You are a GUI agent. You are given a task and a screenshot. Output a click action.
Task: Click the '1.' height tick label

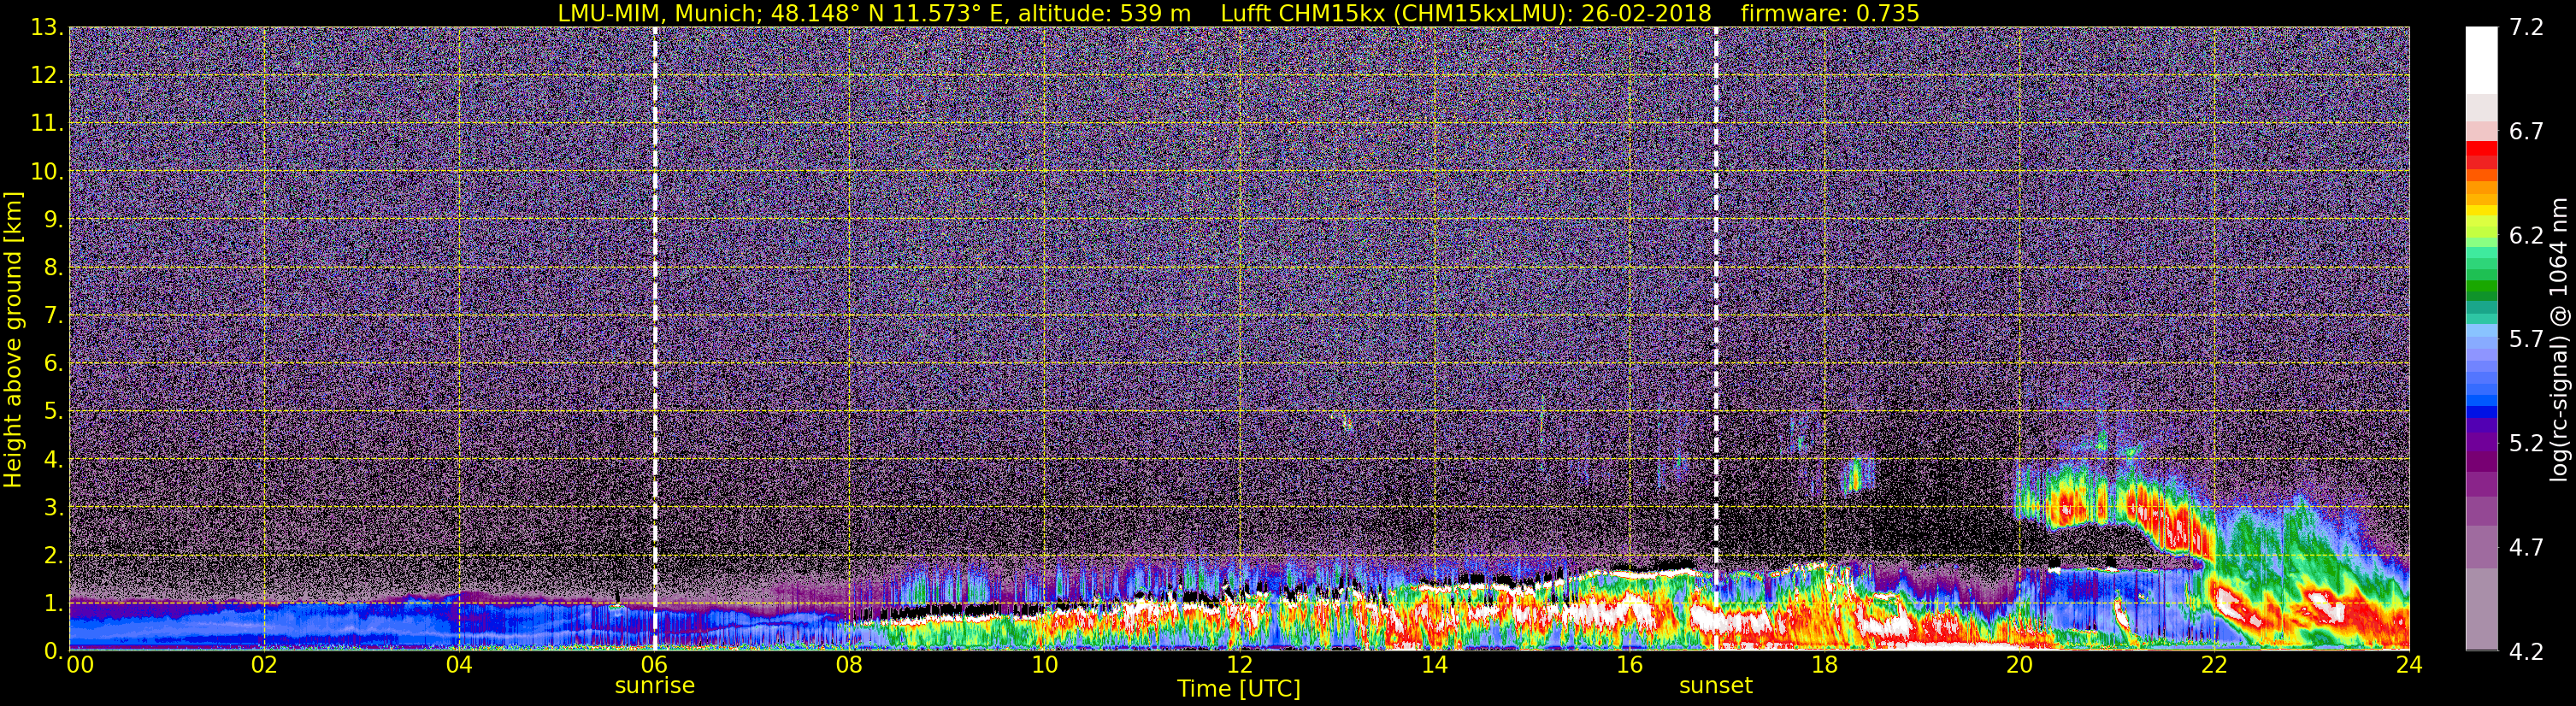[x=52, y=603]
